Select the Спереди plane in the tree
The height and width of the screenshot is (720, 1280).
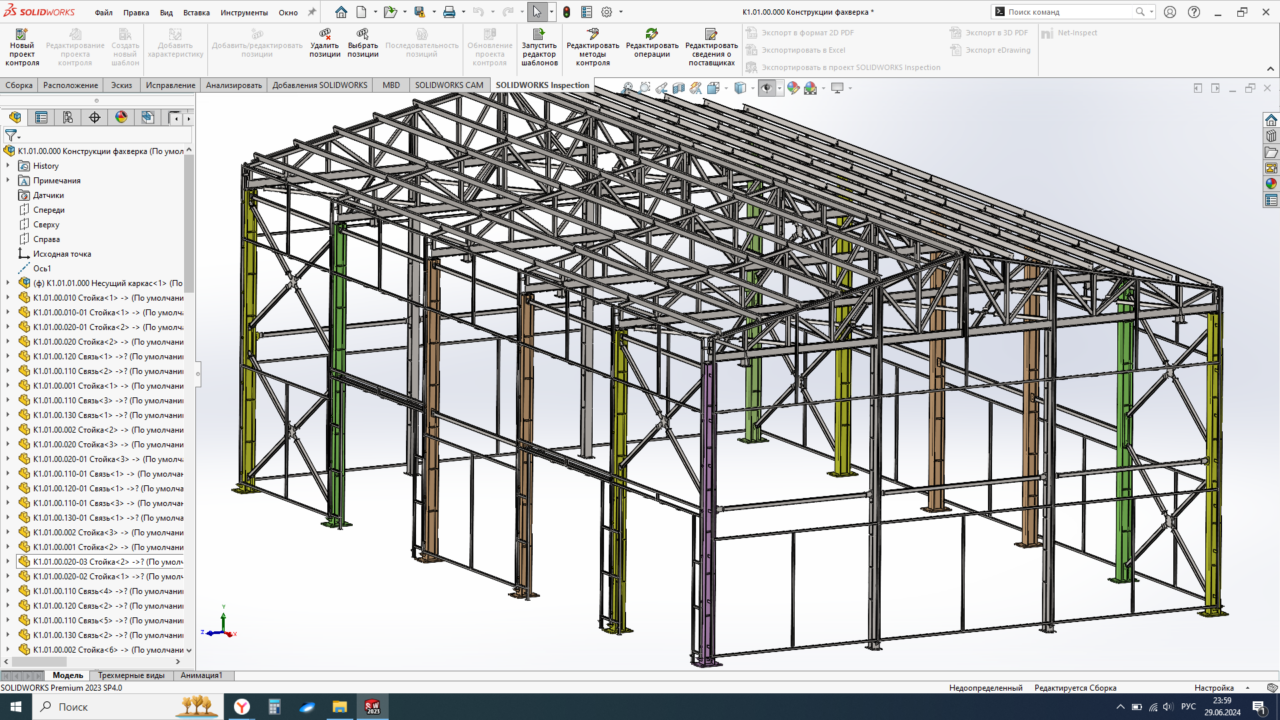[x=48, y=210]
